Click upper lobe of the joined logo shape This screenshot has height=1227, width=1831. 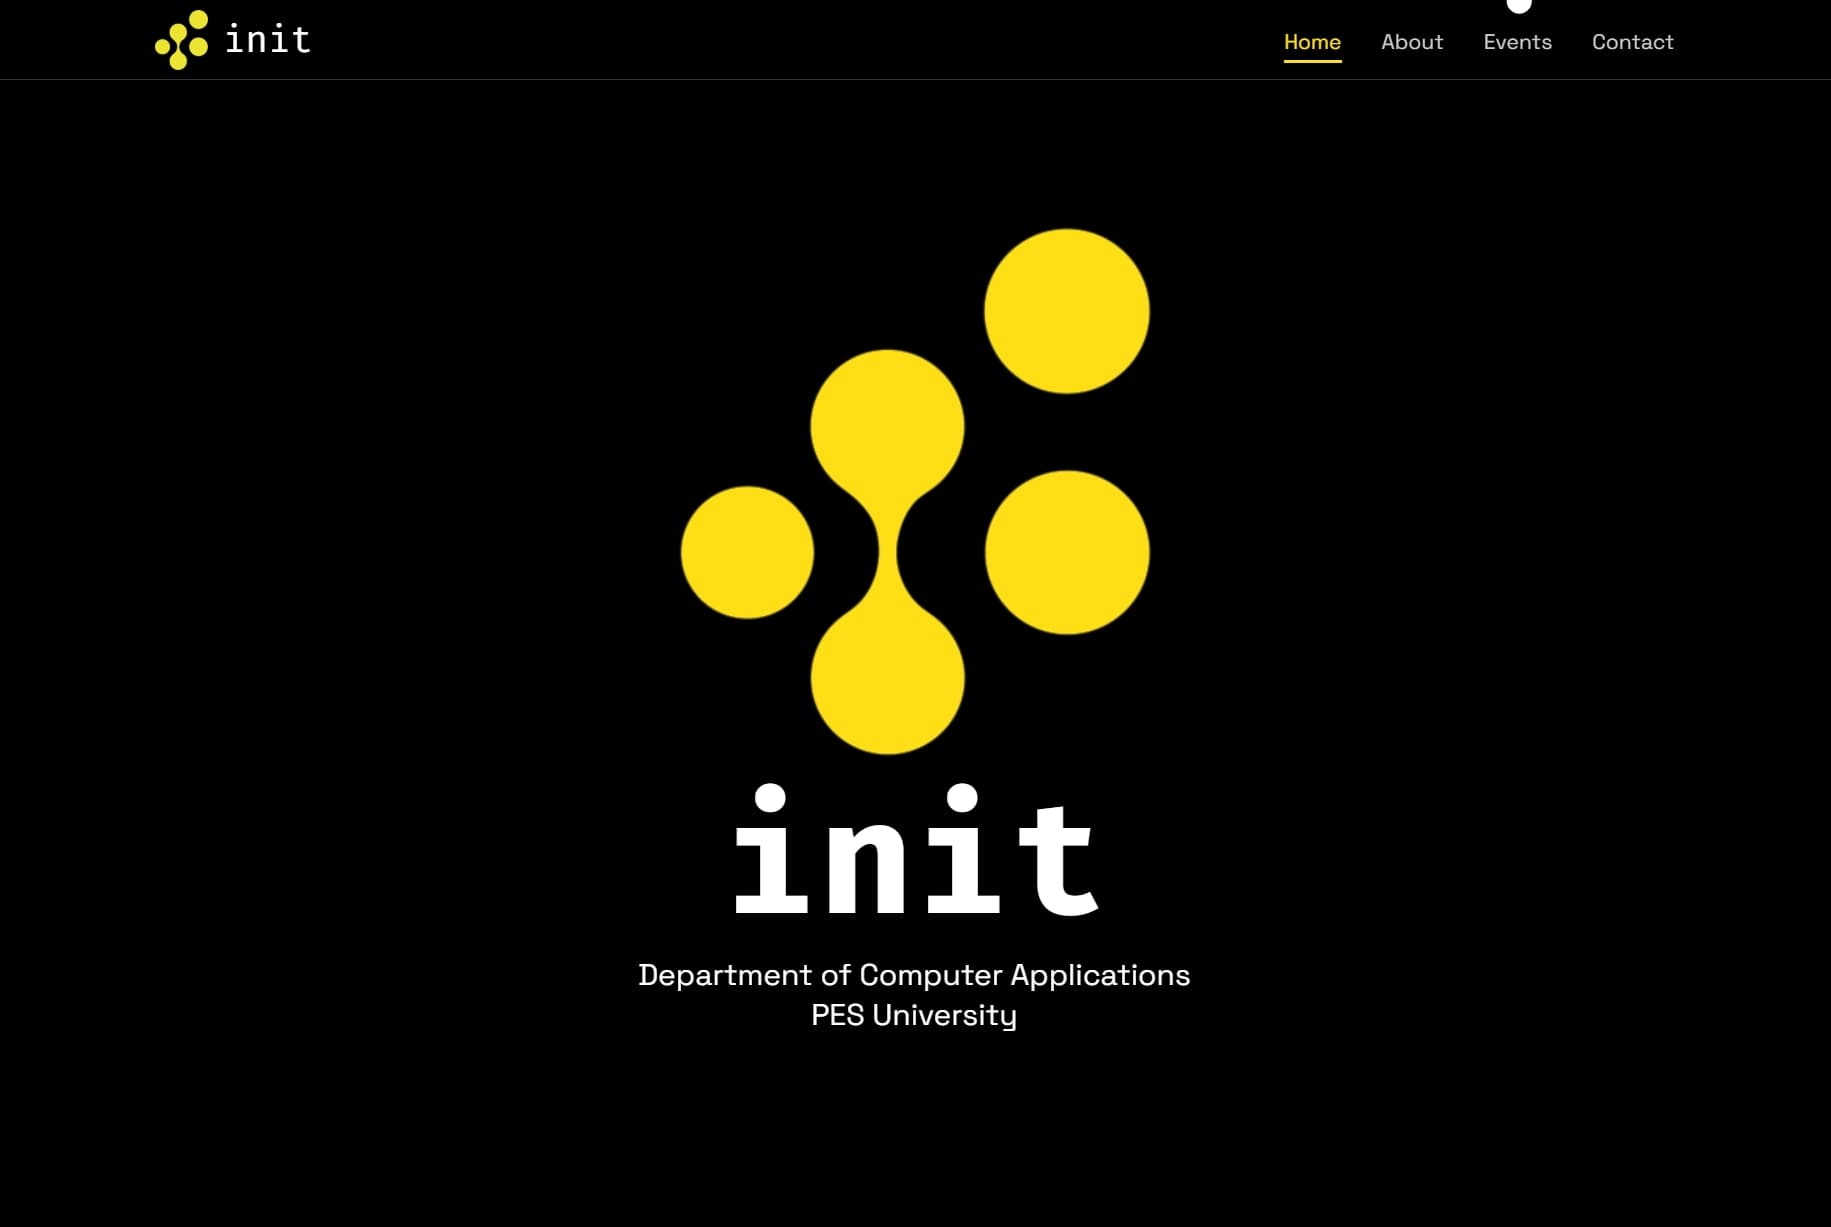click(x=887, y=426)
